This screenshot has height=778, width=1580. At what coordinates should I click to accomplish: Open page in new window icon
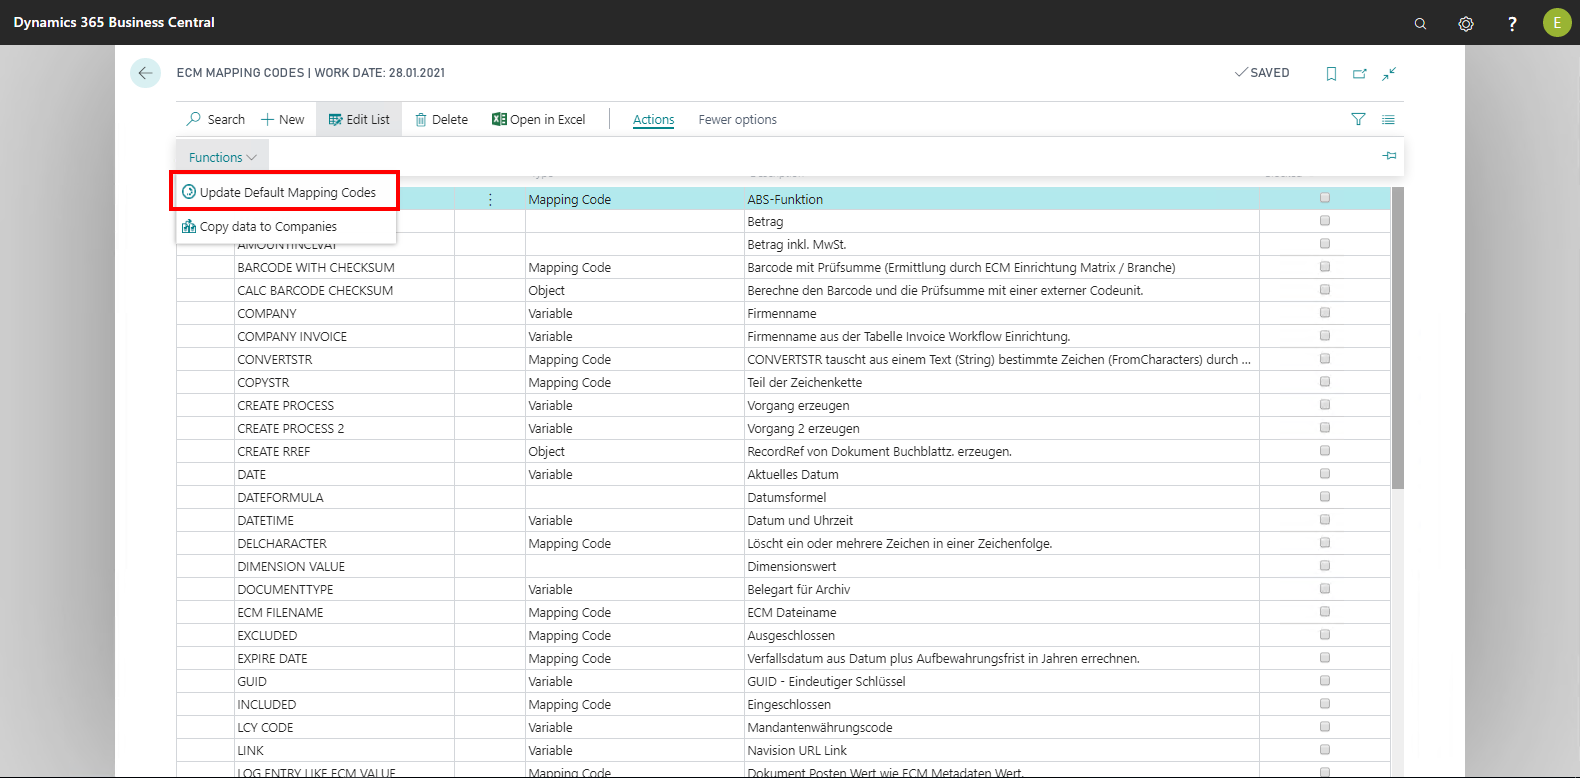1360,74
